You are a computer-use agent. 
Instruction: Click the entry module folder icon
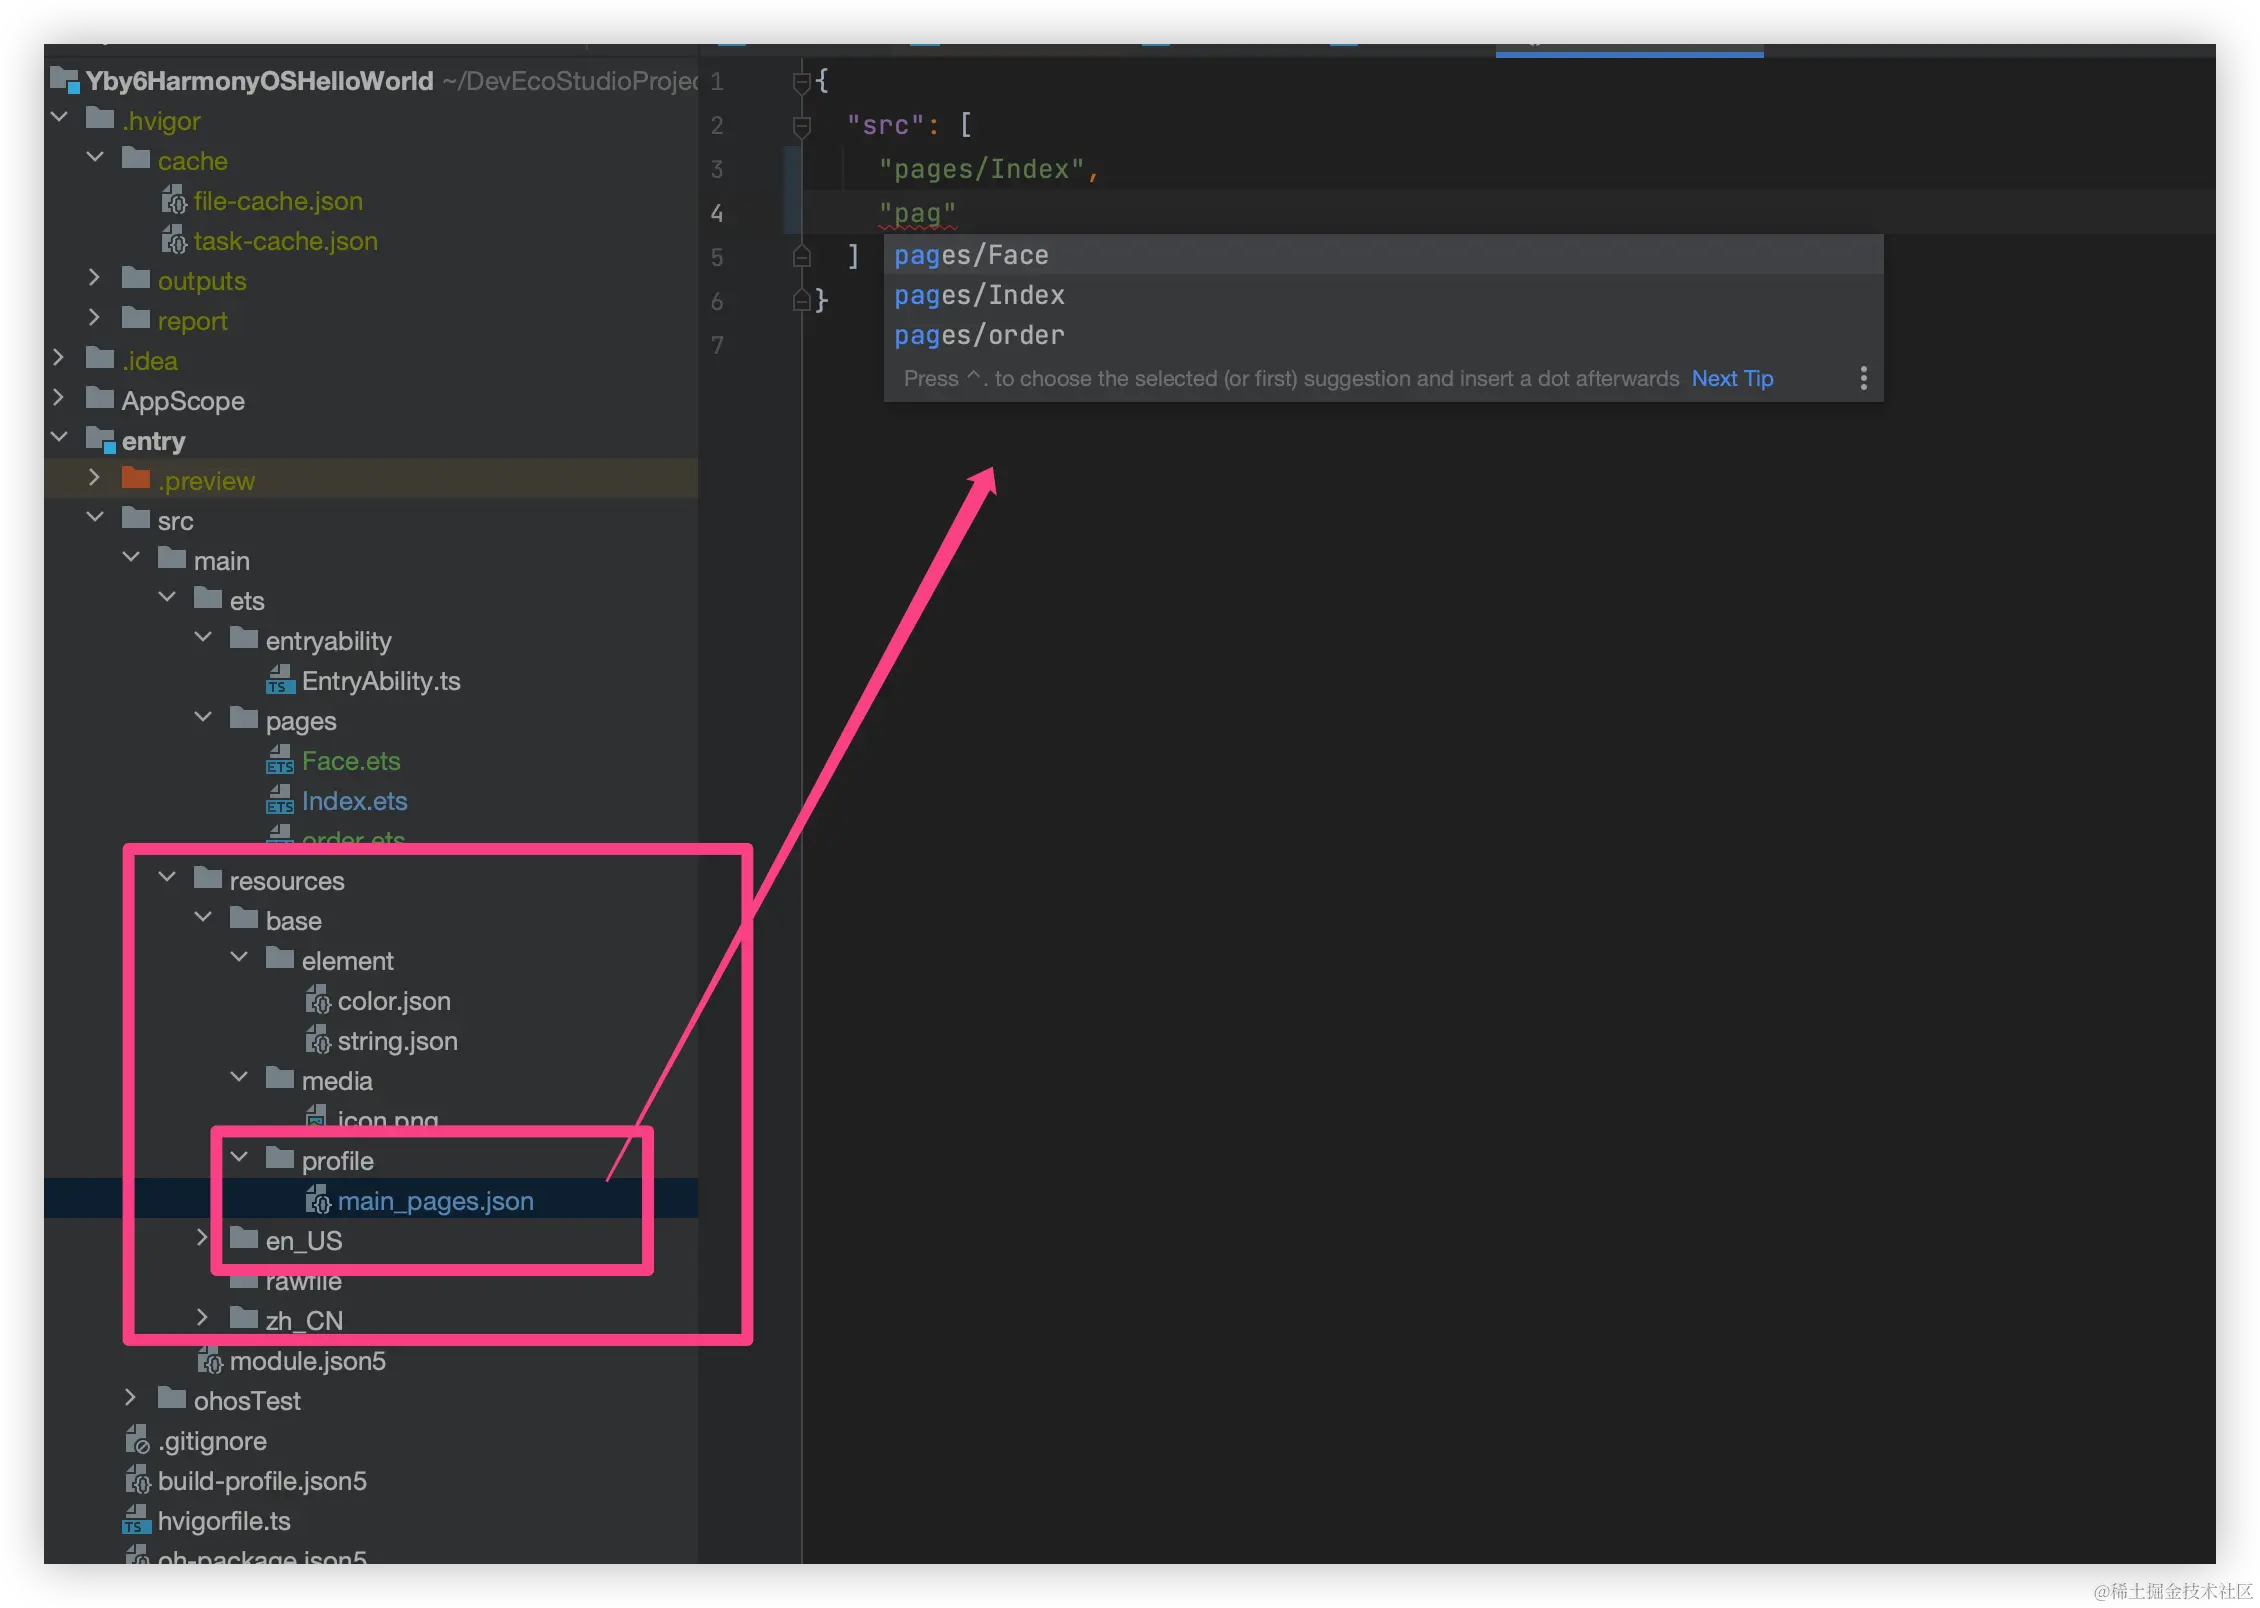click(x=100, y=440)
